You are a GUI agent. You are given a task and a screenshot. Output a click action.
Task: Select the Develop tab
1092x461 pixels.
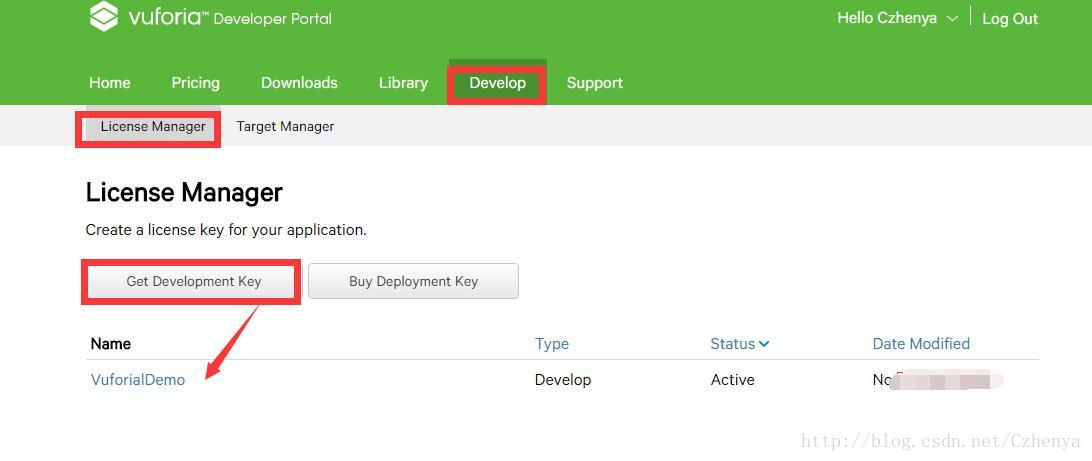coord(497,83)
